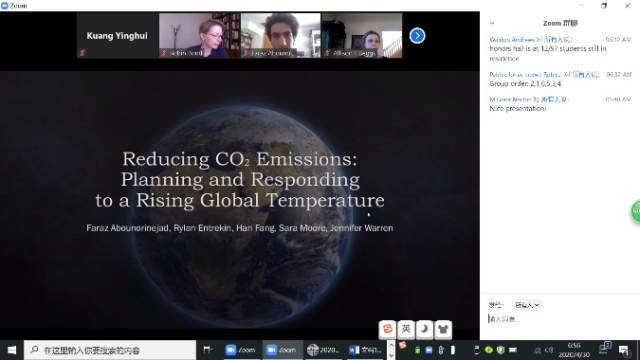Image resolution: width=640 pixels, height=360 pixels.
Task: Open the 2020 browser taskbar item
Action: pyautogui.click(x=323, y=350)
